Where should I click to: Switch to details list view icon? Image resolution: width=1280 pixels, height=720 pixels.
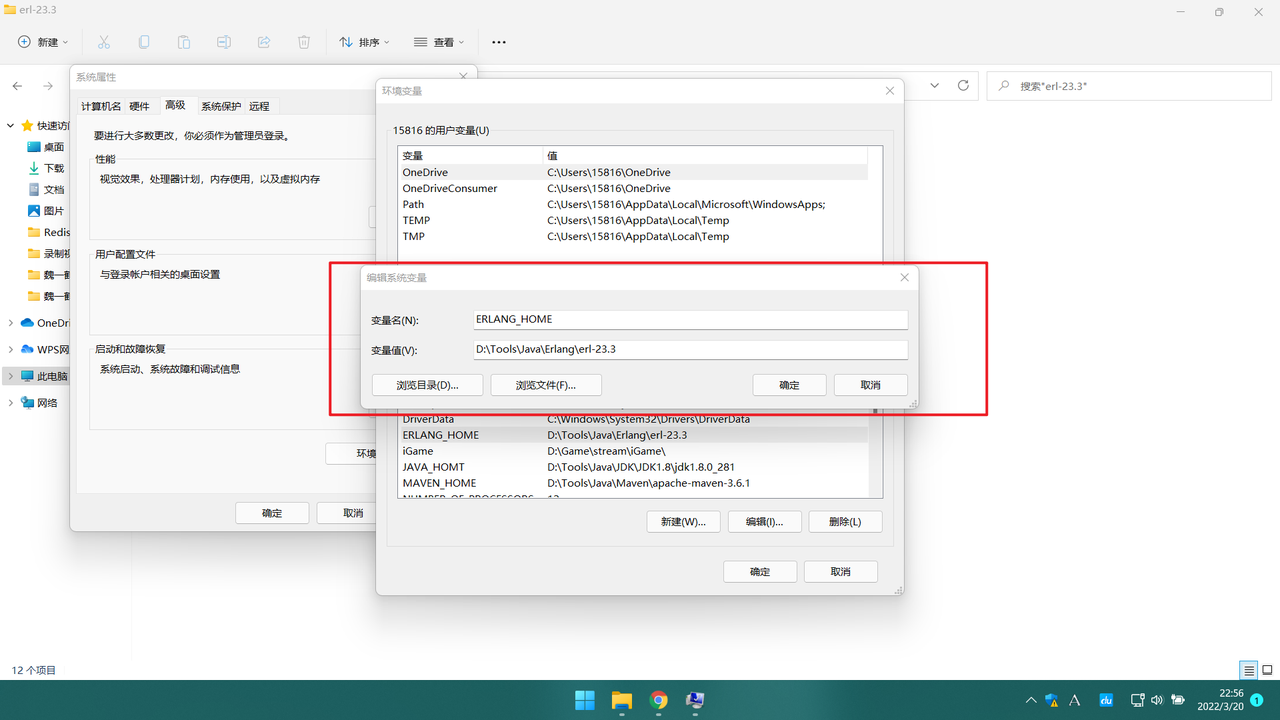(1249, 670)
